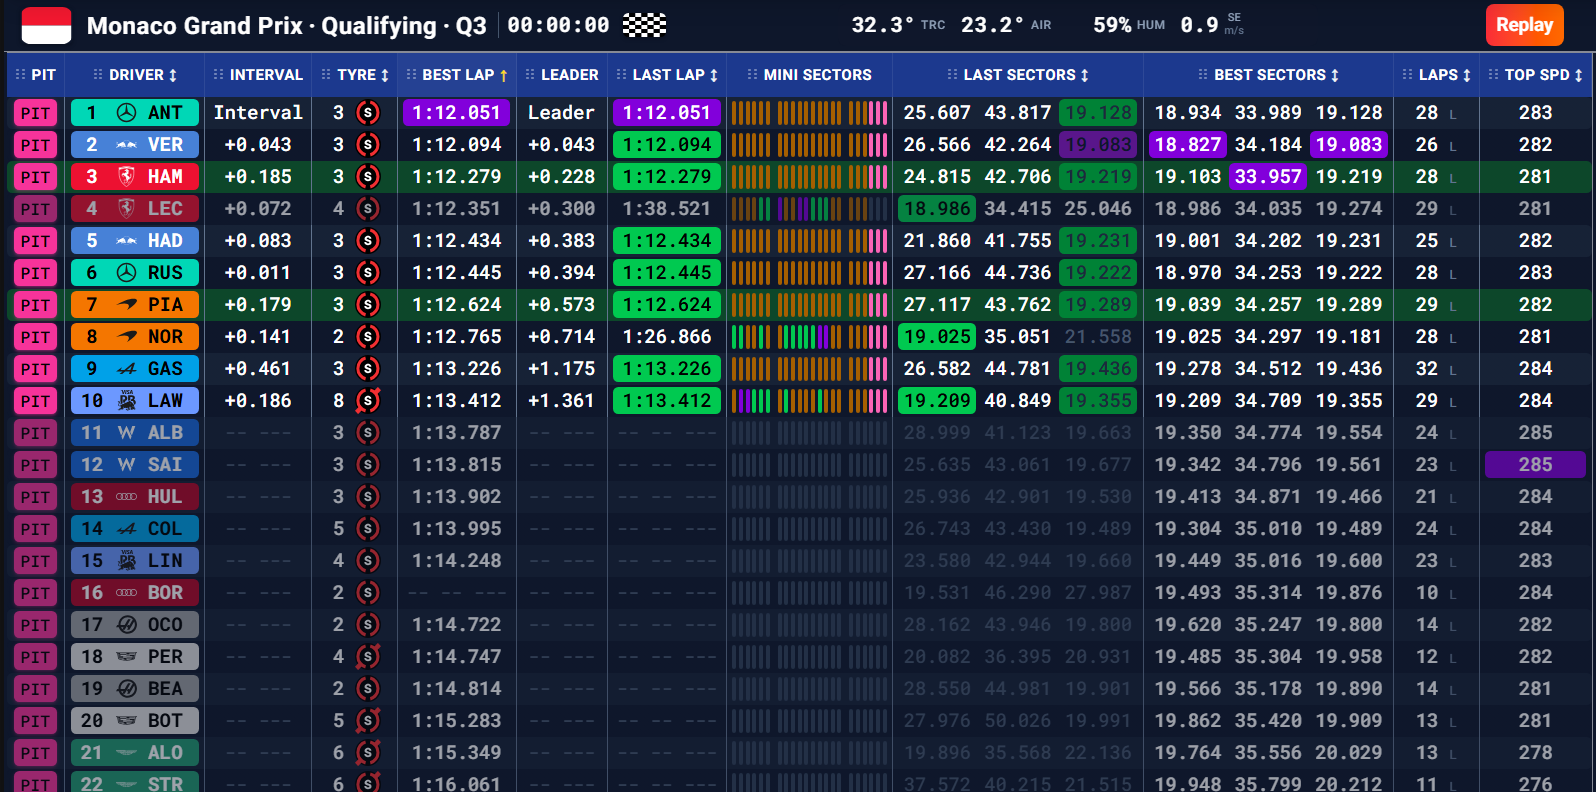Click the drag handle beside the PIT header
The width and height of the screenshot is (1596, 792).
pos(20,75)
